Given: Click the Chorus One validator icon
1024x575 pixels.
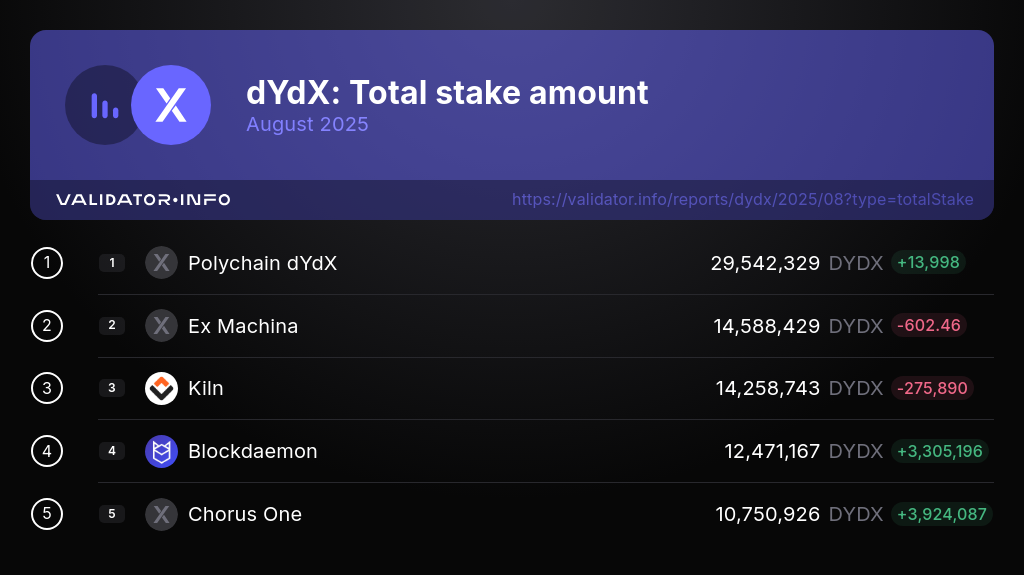Looking at the screenshot, I should (x=161, y=514).
